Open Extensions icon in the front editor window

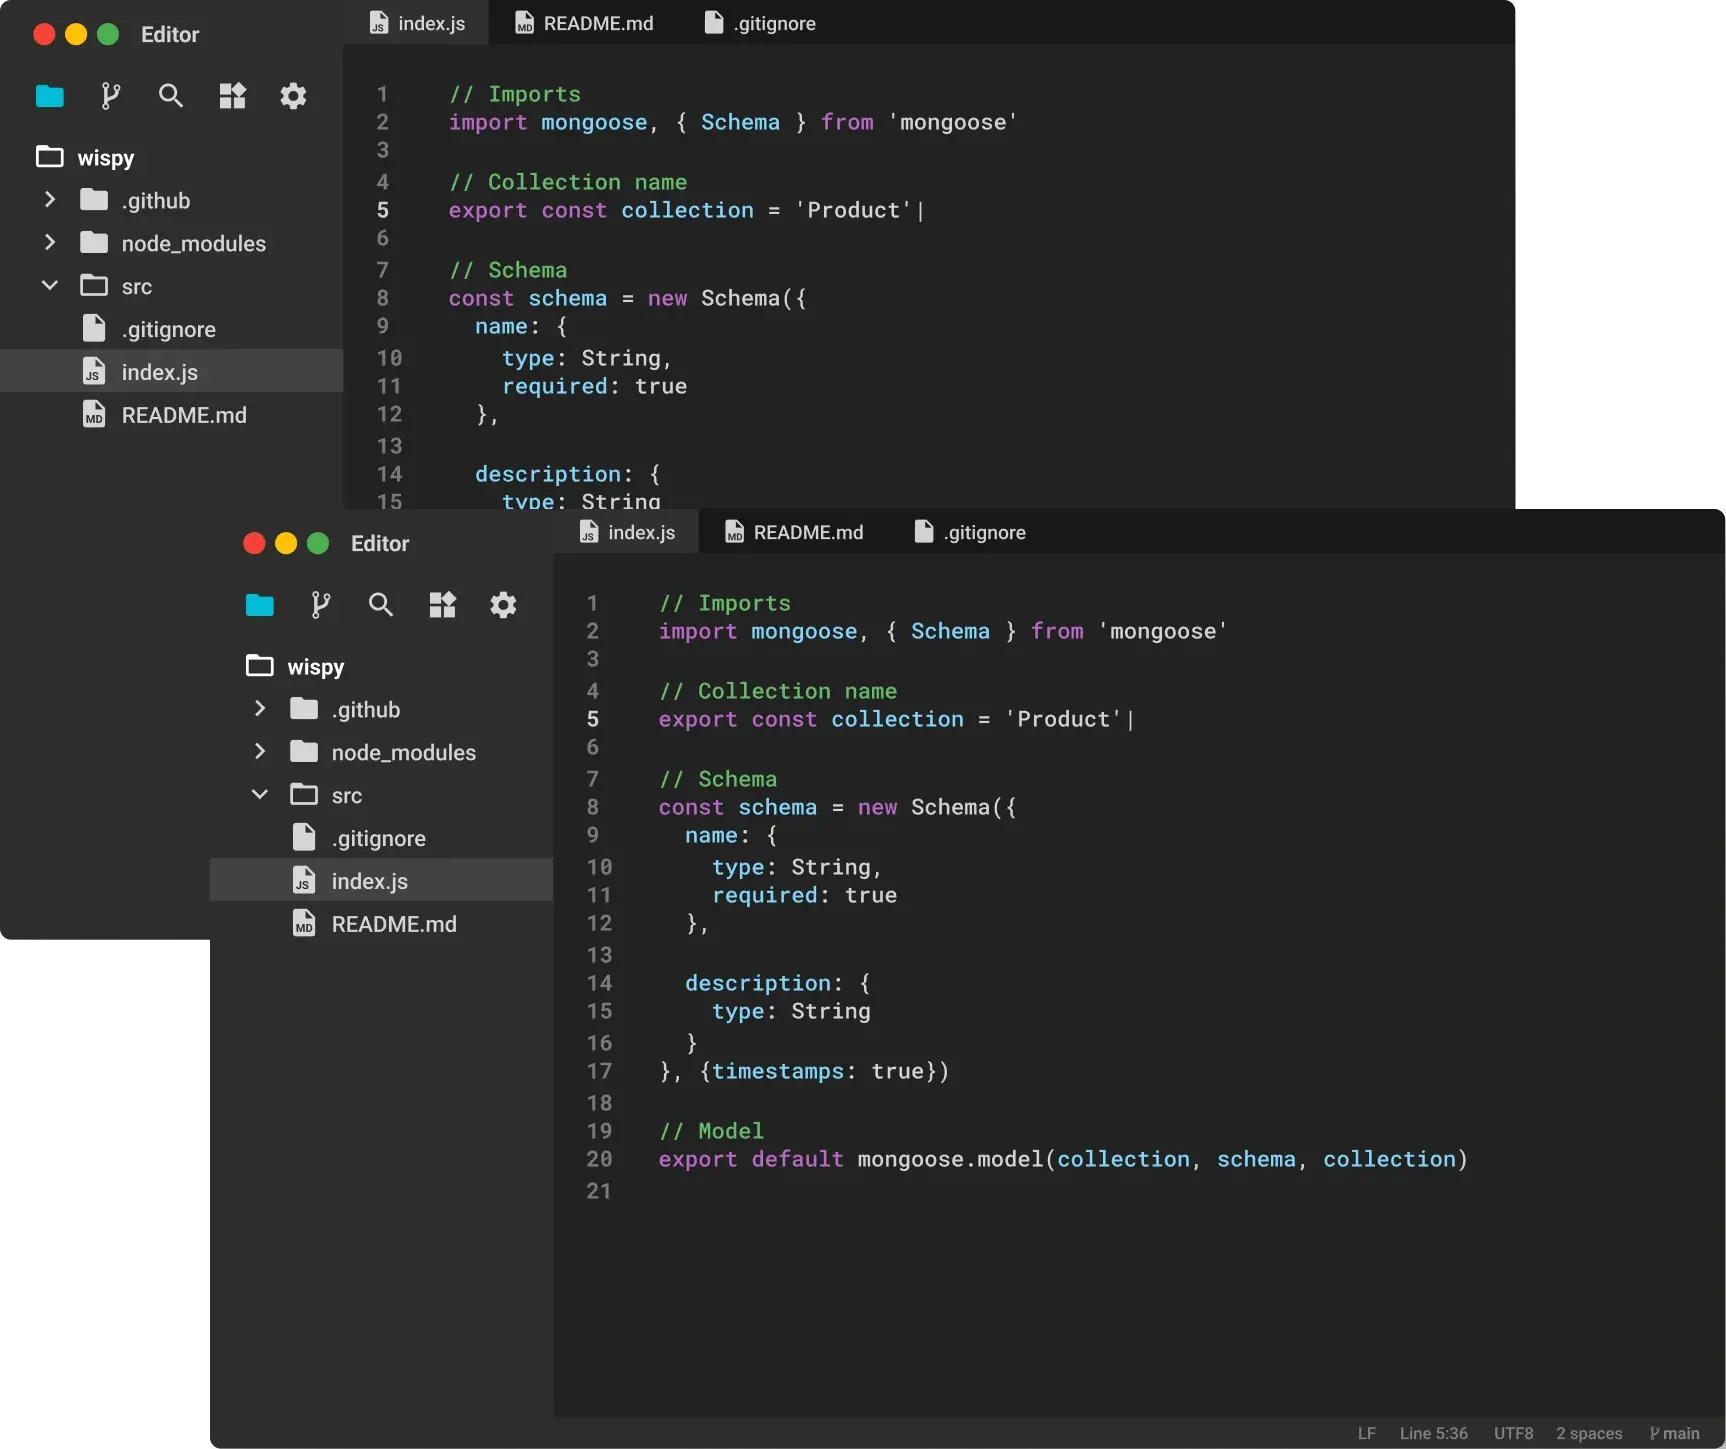(x=442, y=605)
